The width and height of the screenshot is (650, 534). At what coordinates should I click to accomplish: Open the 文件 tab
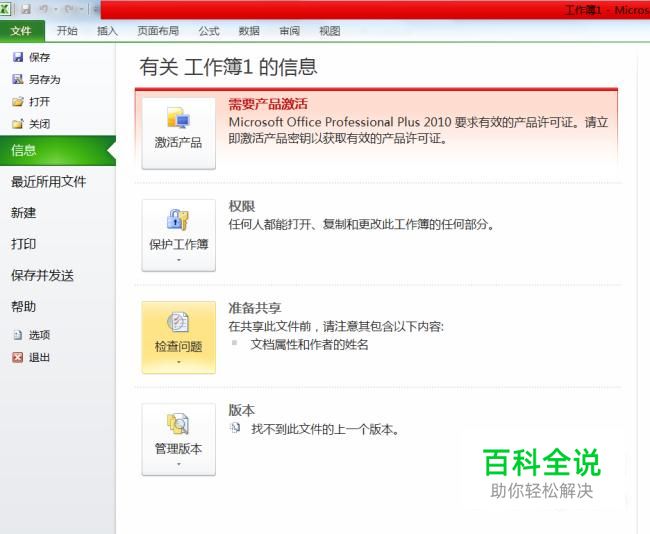pyautogui.click(x=22, y=31)
